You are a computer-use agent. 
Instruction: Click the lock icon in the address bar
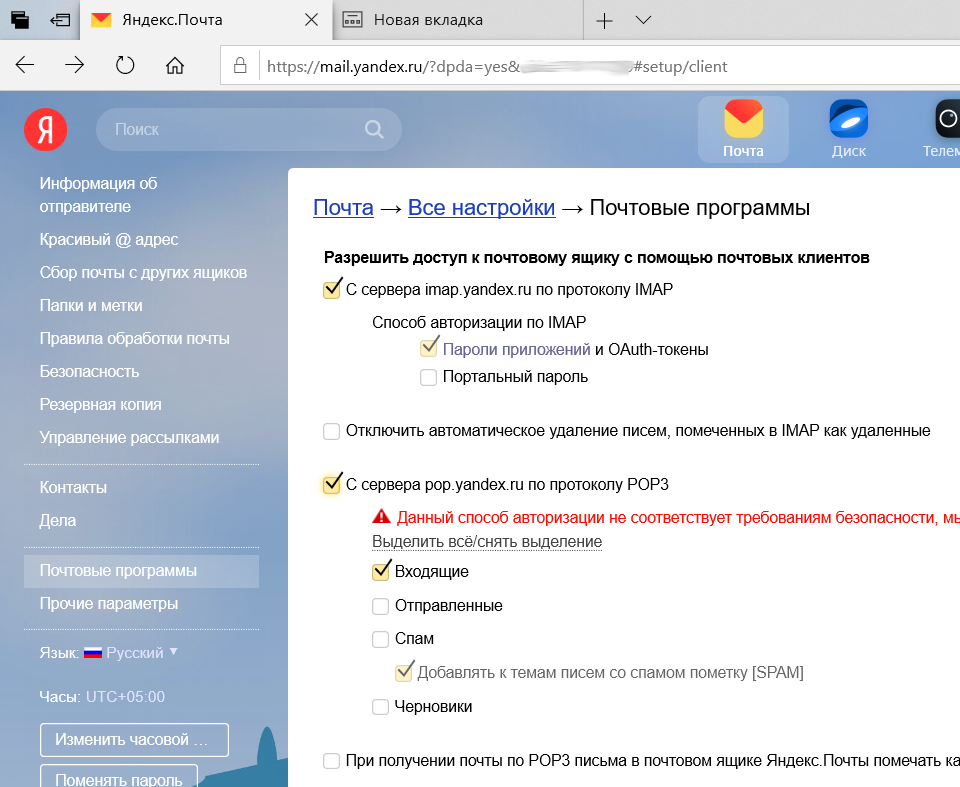point(240,66)
